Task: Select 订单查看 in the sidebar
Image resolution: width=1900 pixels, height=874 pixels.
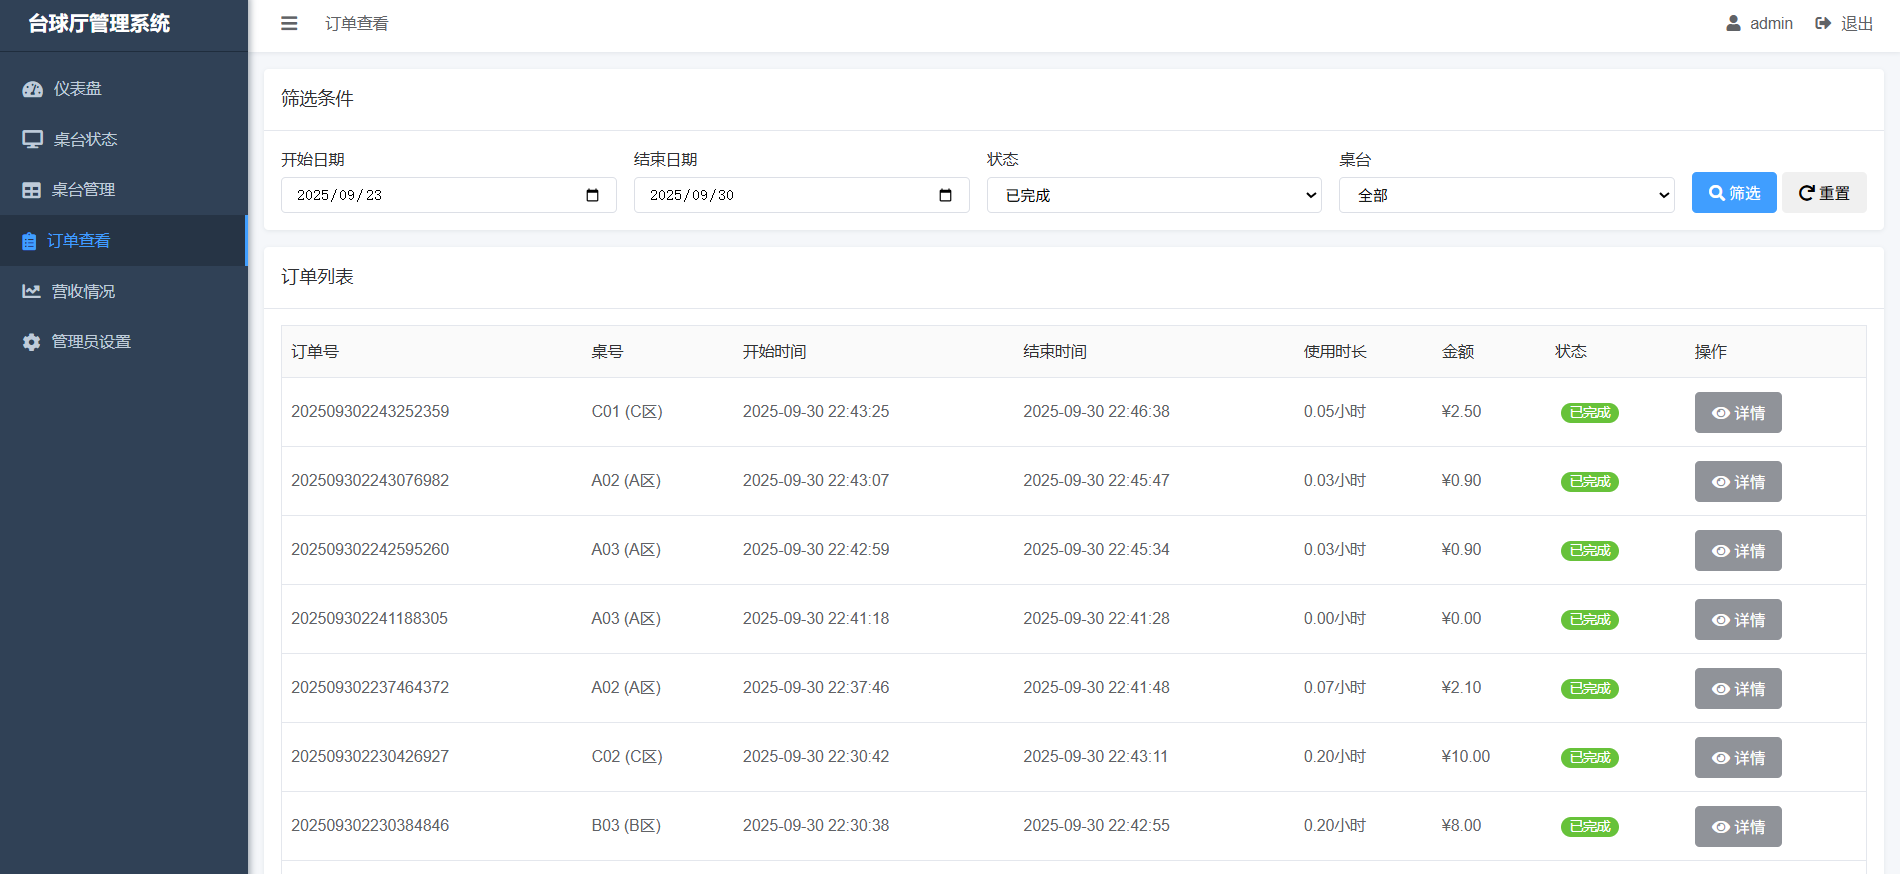Action: pos(78,241)
